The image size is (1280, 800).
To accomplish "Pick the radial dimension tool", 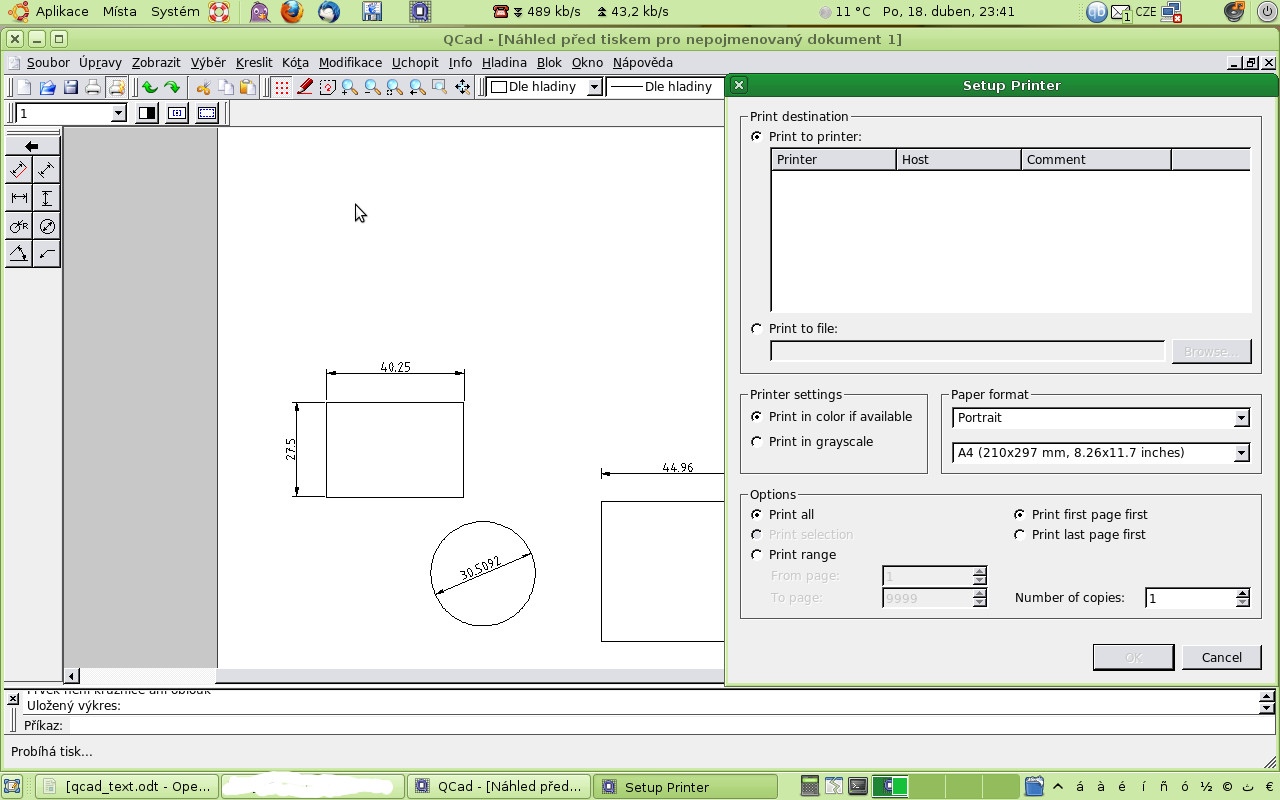I will point(19,226).
